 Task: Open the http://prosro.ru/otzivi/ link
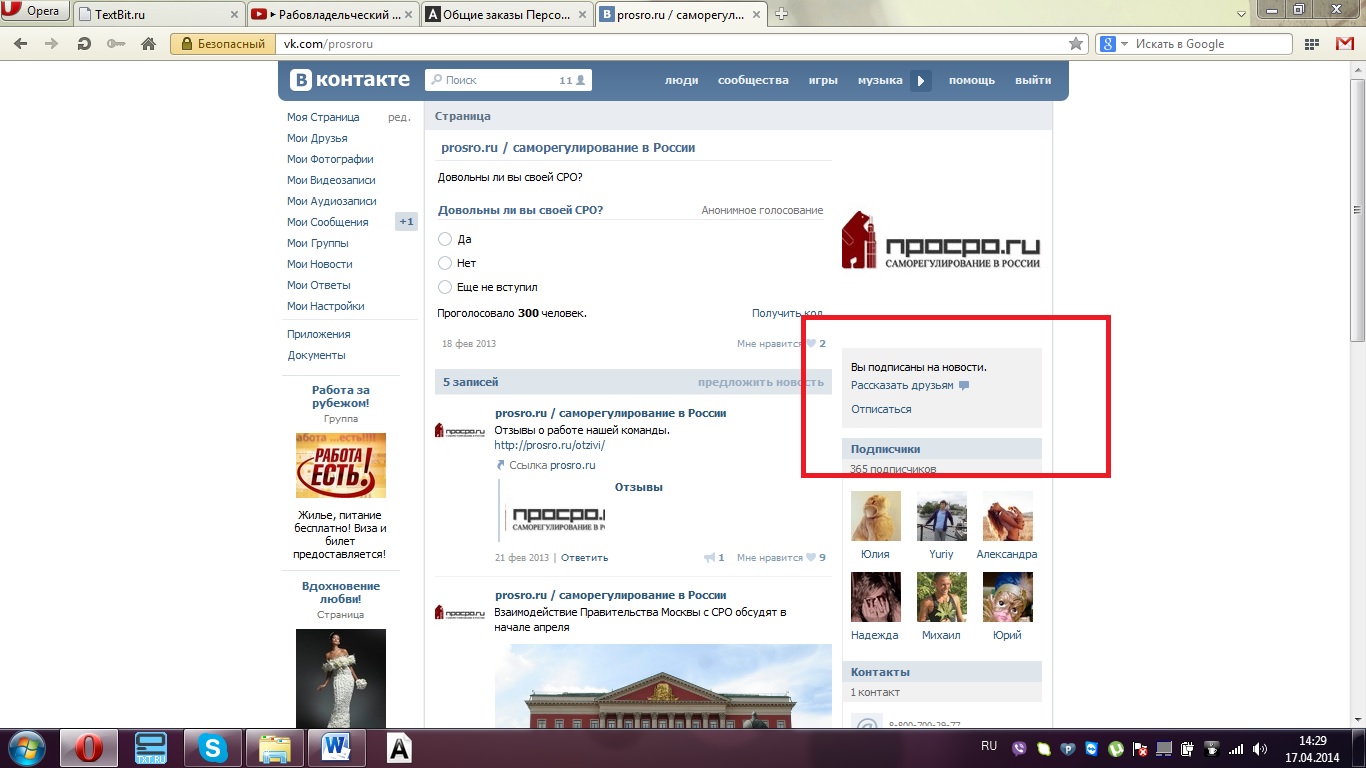[550, 445]
